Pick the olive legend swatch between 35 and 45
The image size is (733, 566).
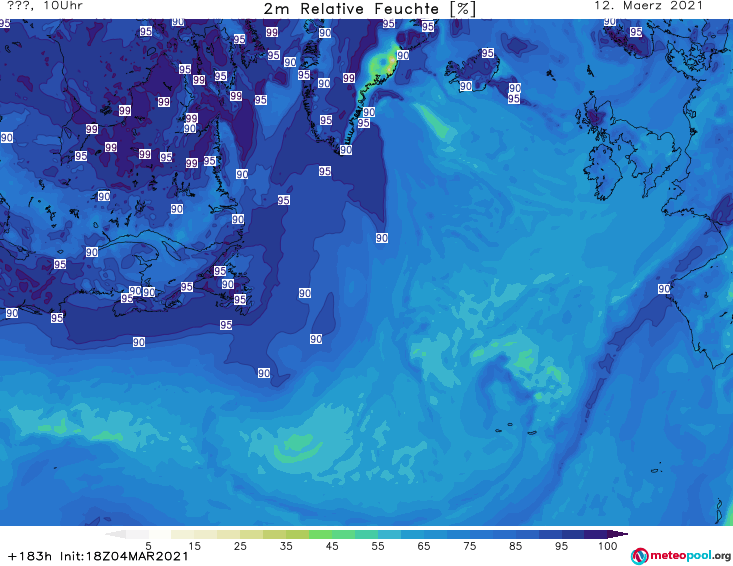[x=298, y=534]
